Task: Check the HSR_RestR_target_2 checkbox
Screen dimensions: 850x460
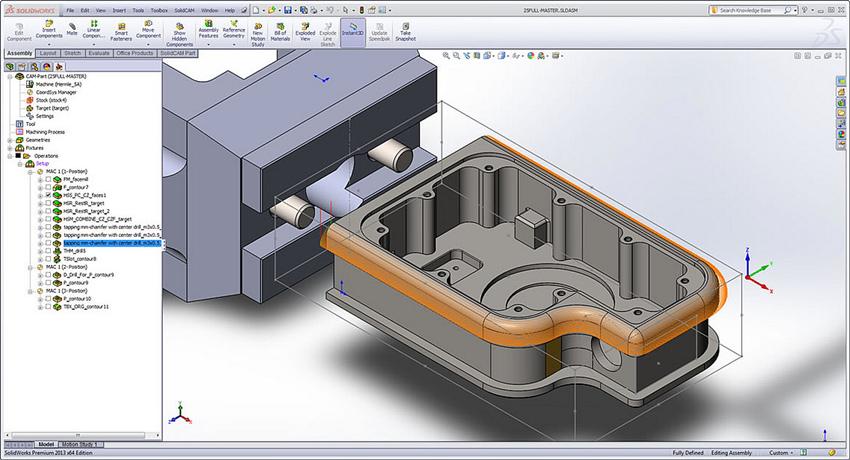Action: tap(48, 211)
